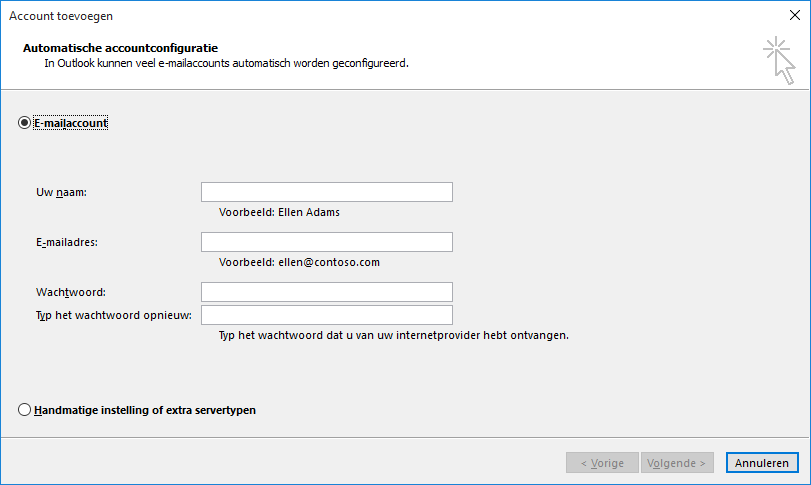Click the internetprovider password hint text
The height and width of the screenshot is (485, 811).
point(393,336)
